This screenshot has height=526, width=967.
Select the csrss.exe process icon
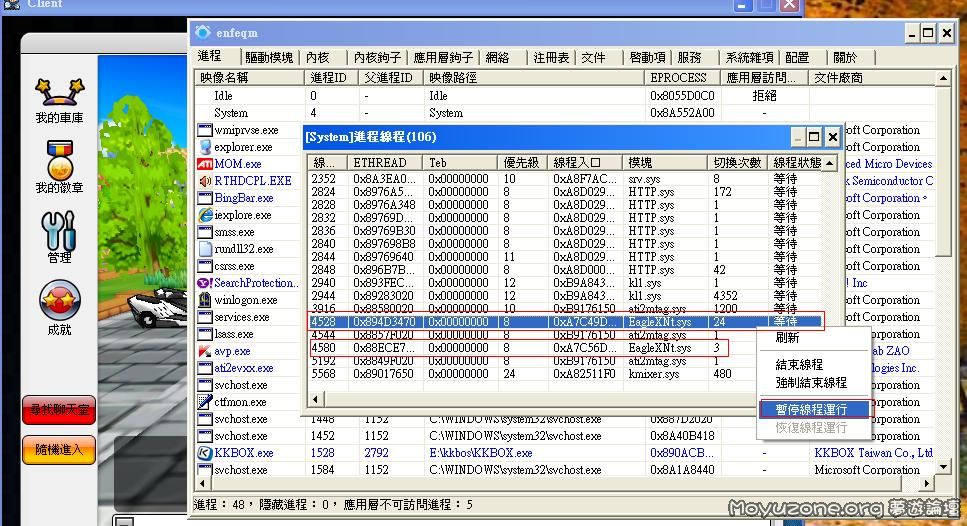pos(205,266)
